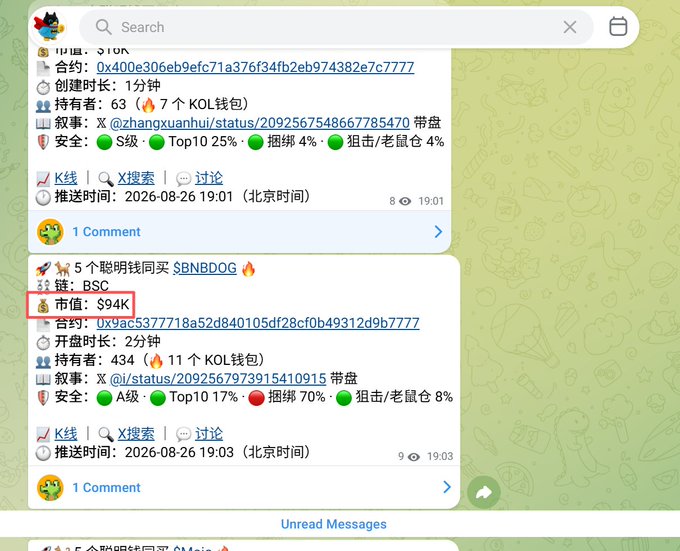Screen dimensions: 680x551
Task: Click the views eye icon showing 9
Action: click(414, 457)
